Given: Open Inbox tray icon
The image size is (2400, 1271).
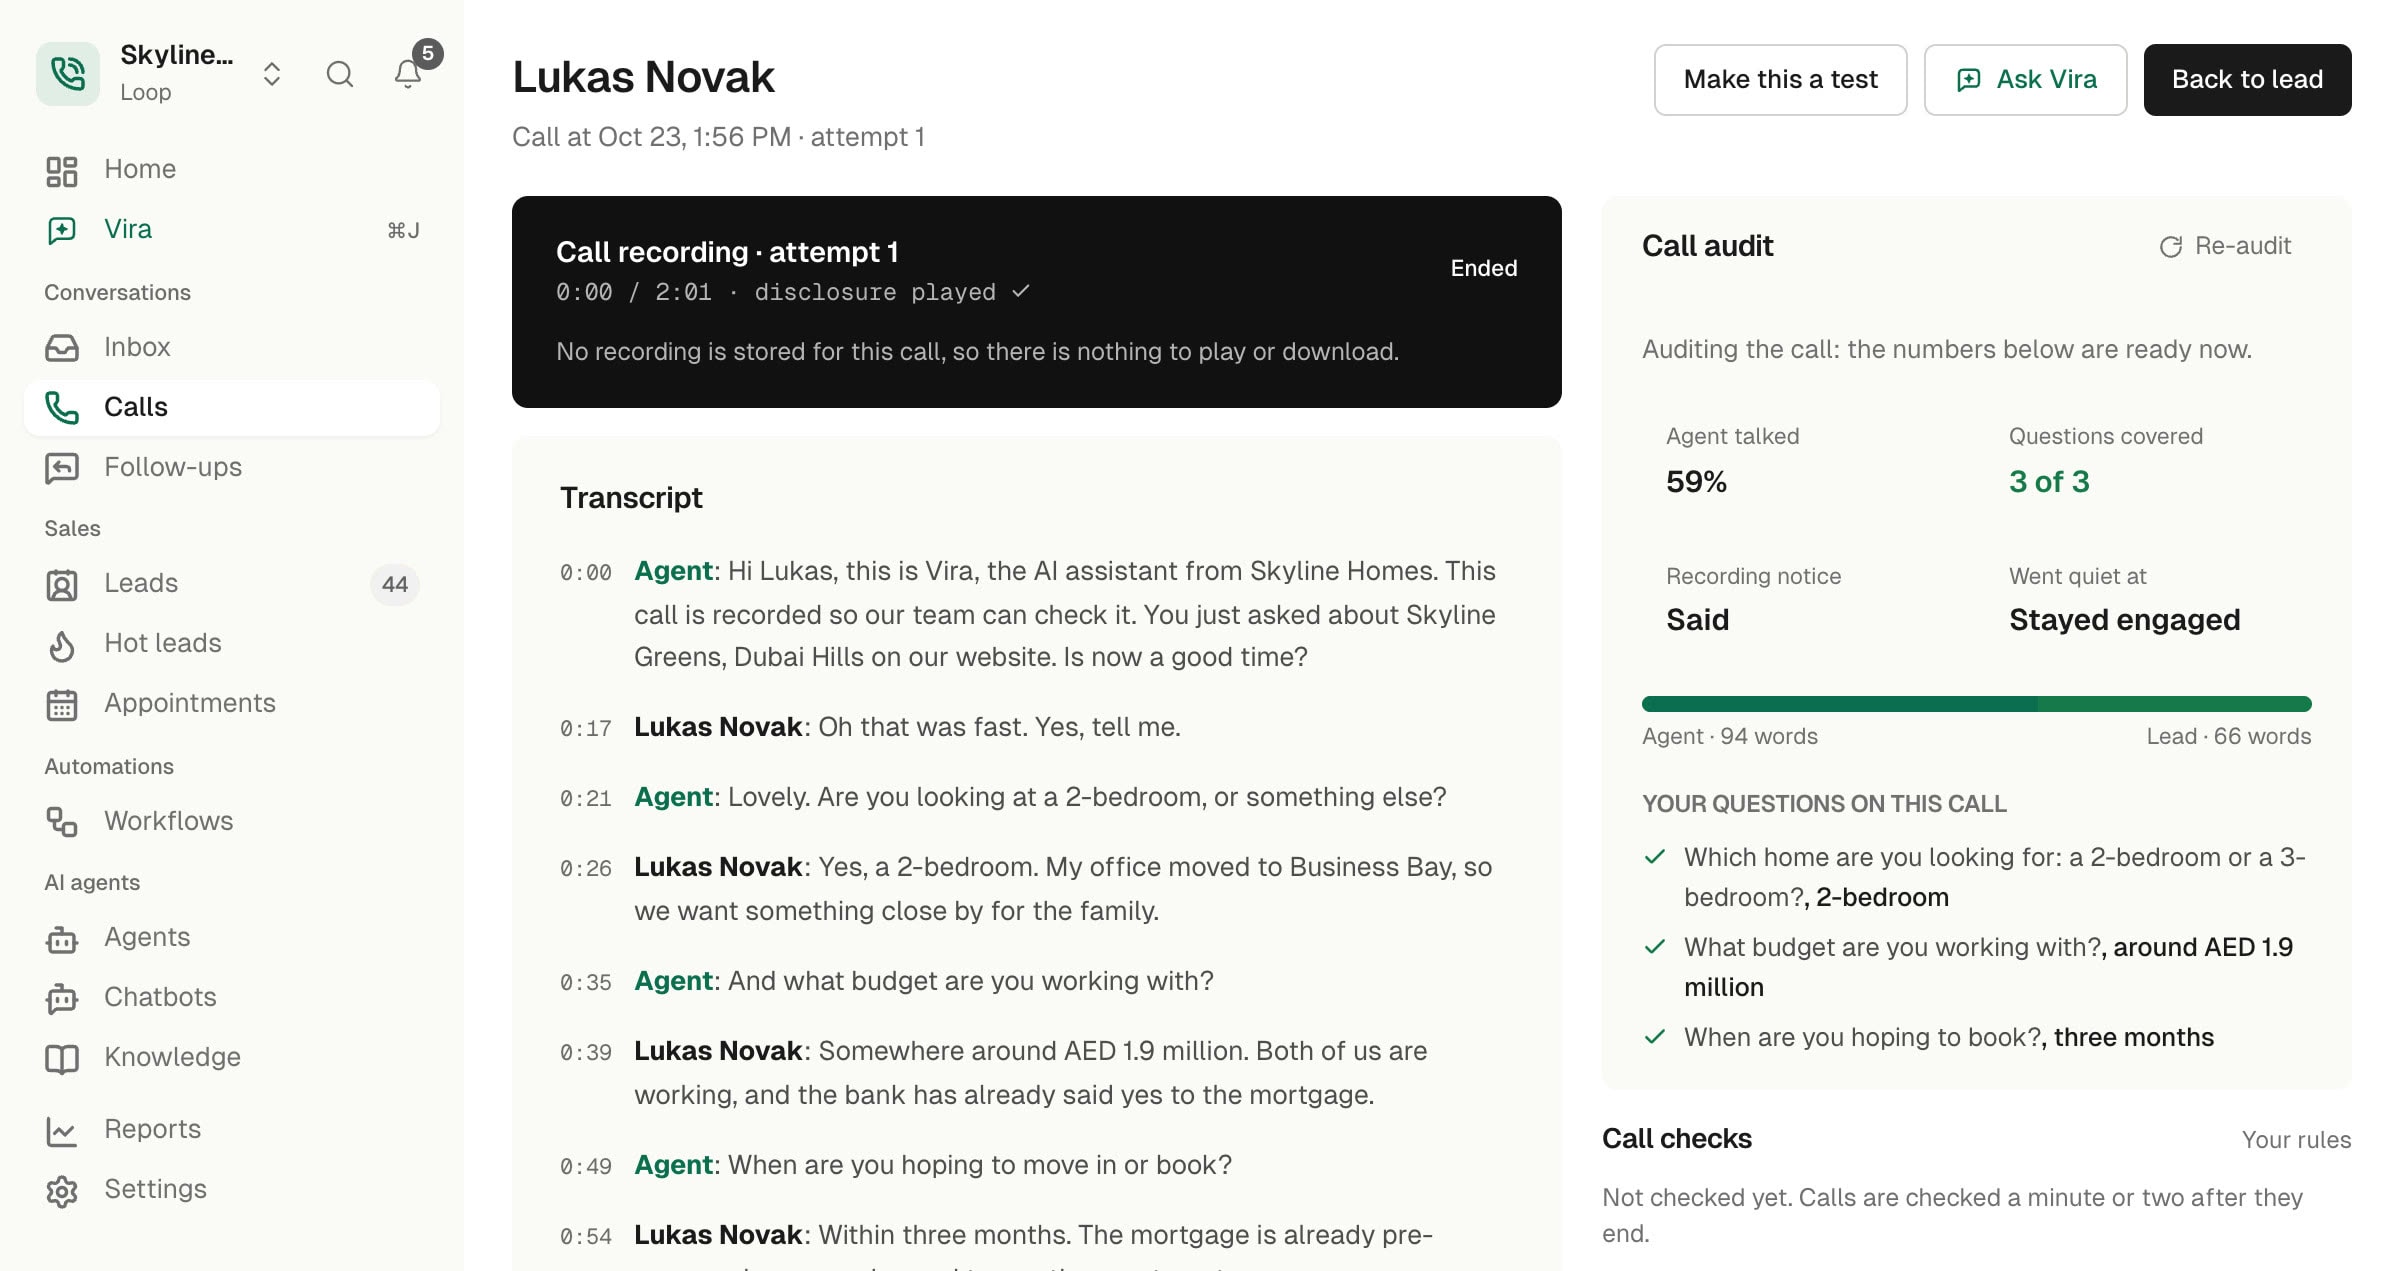Looking at the screenshot, I should [x=62, y=347].
